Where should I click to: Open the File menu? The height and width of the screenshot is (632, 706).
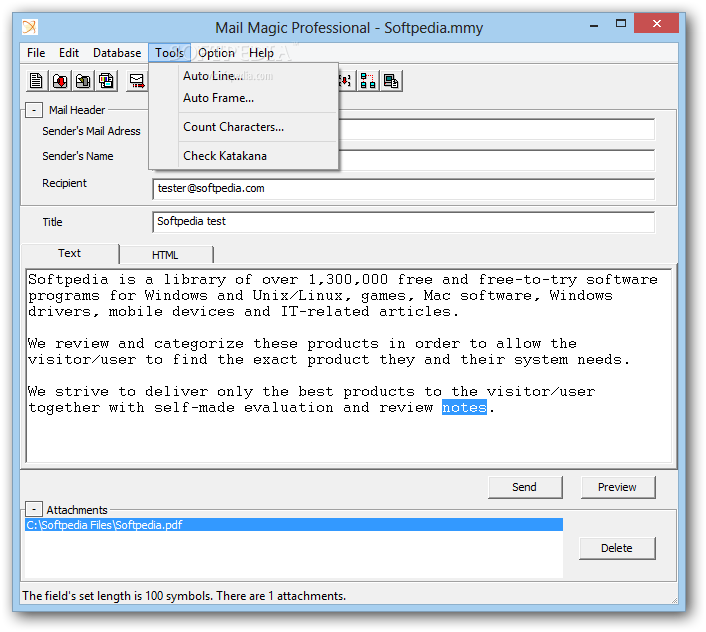(x=36, y=53)
